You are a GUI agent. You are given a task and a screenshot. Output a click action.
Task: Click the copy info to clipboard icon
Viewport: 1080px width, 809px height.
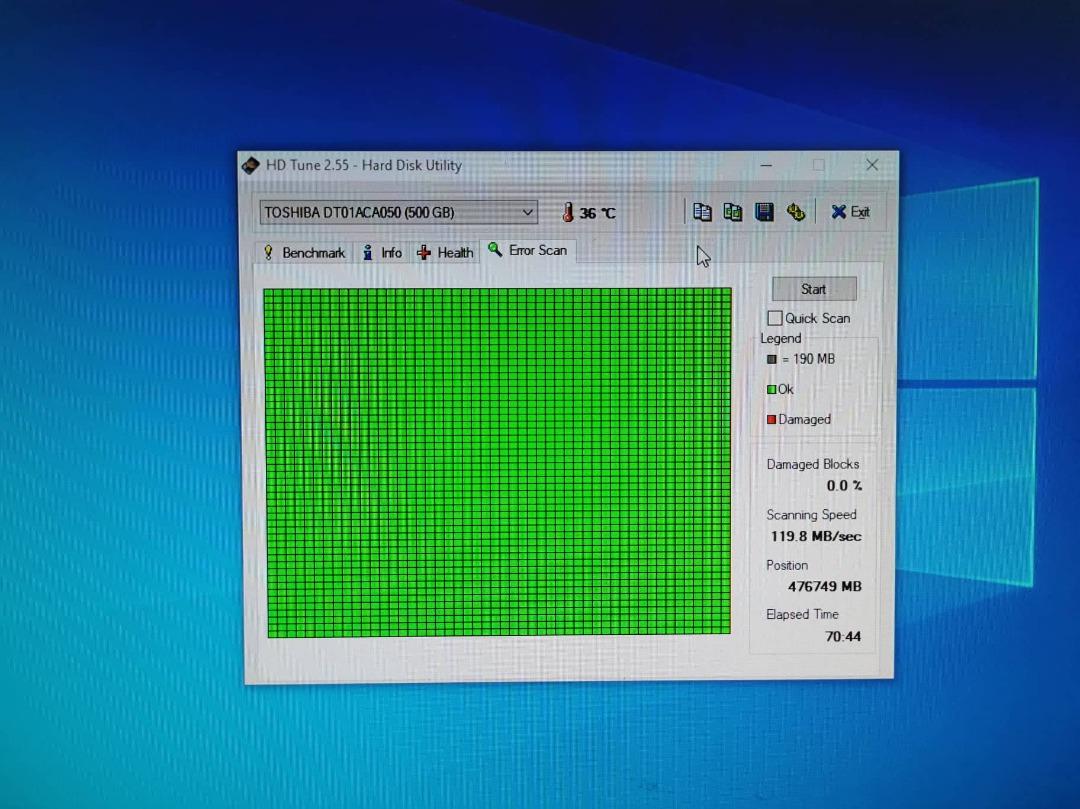click(x=702, y=212)
